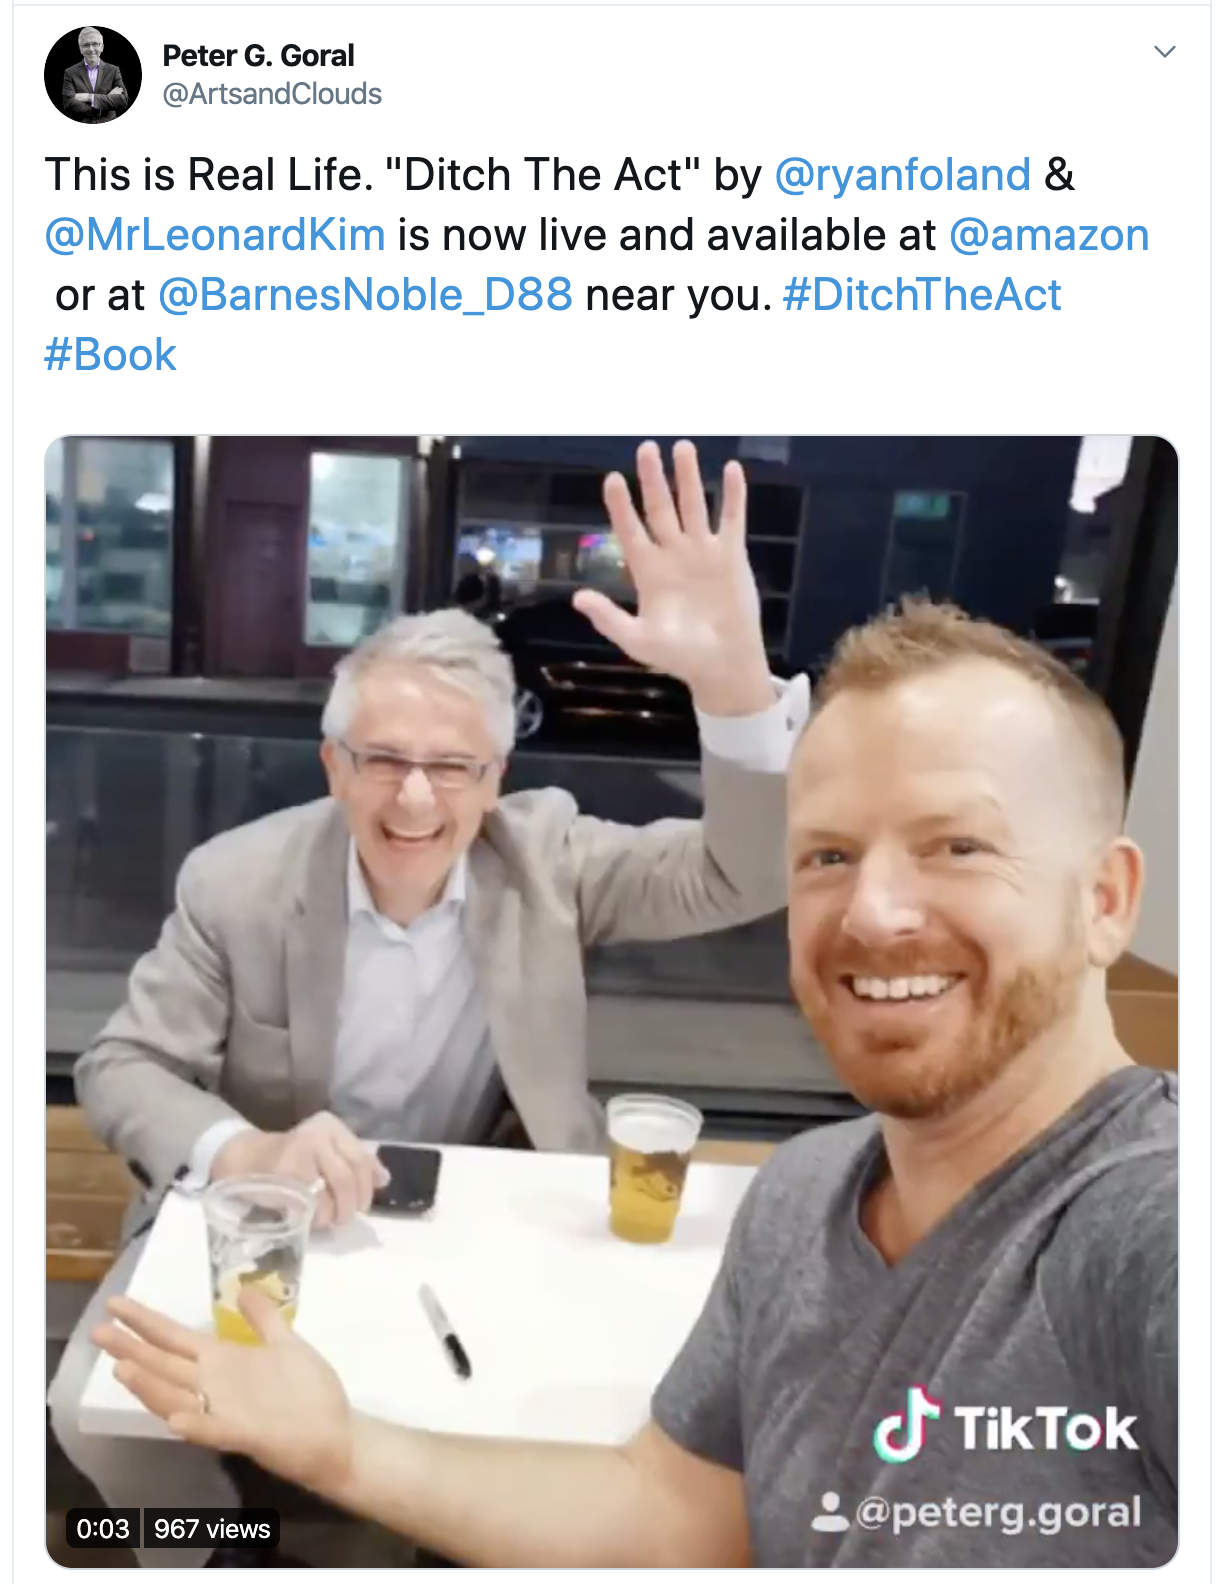Click the 0:03 video duration badge
The image size is (1226, 1584).
(x=102, y=1529)
